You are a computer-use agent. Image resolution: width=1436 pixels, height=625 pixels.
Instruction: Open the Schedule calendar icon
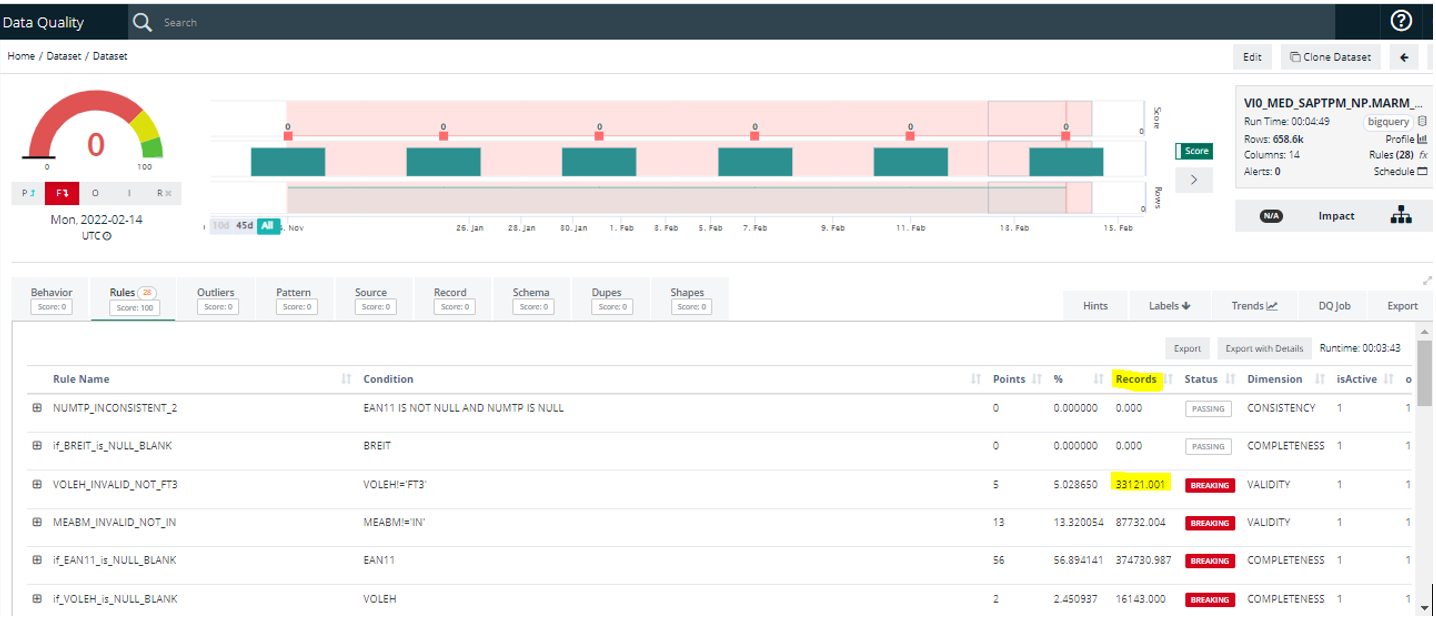point(1422,171)
